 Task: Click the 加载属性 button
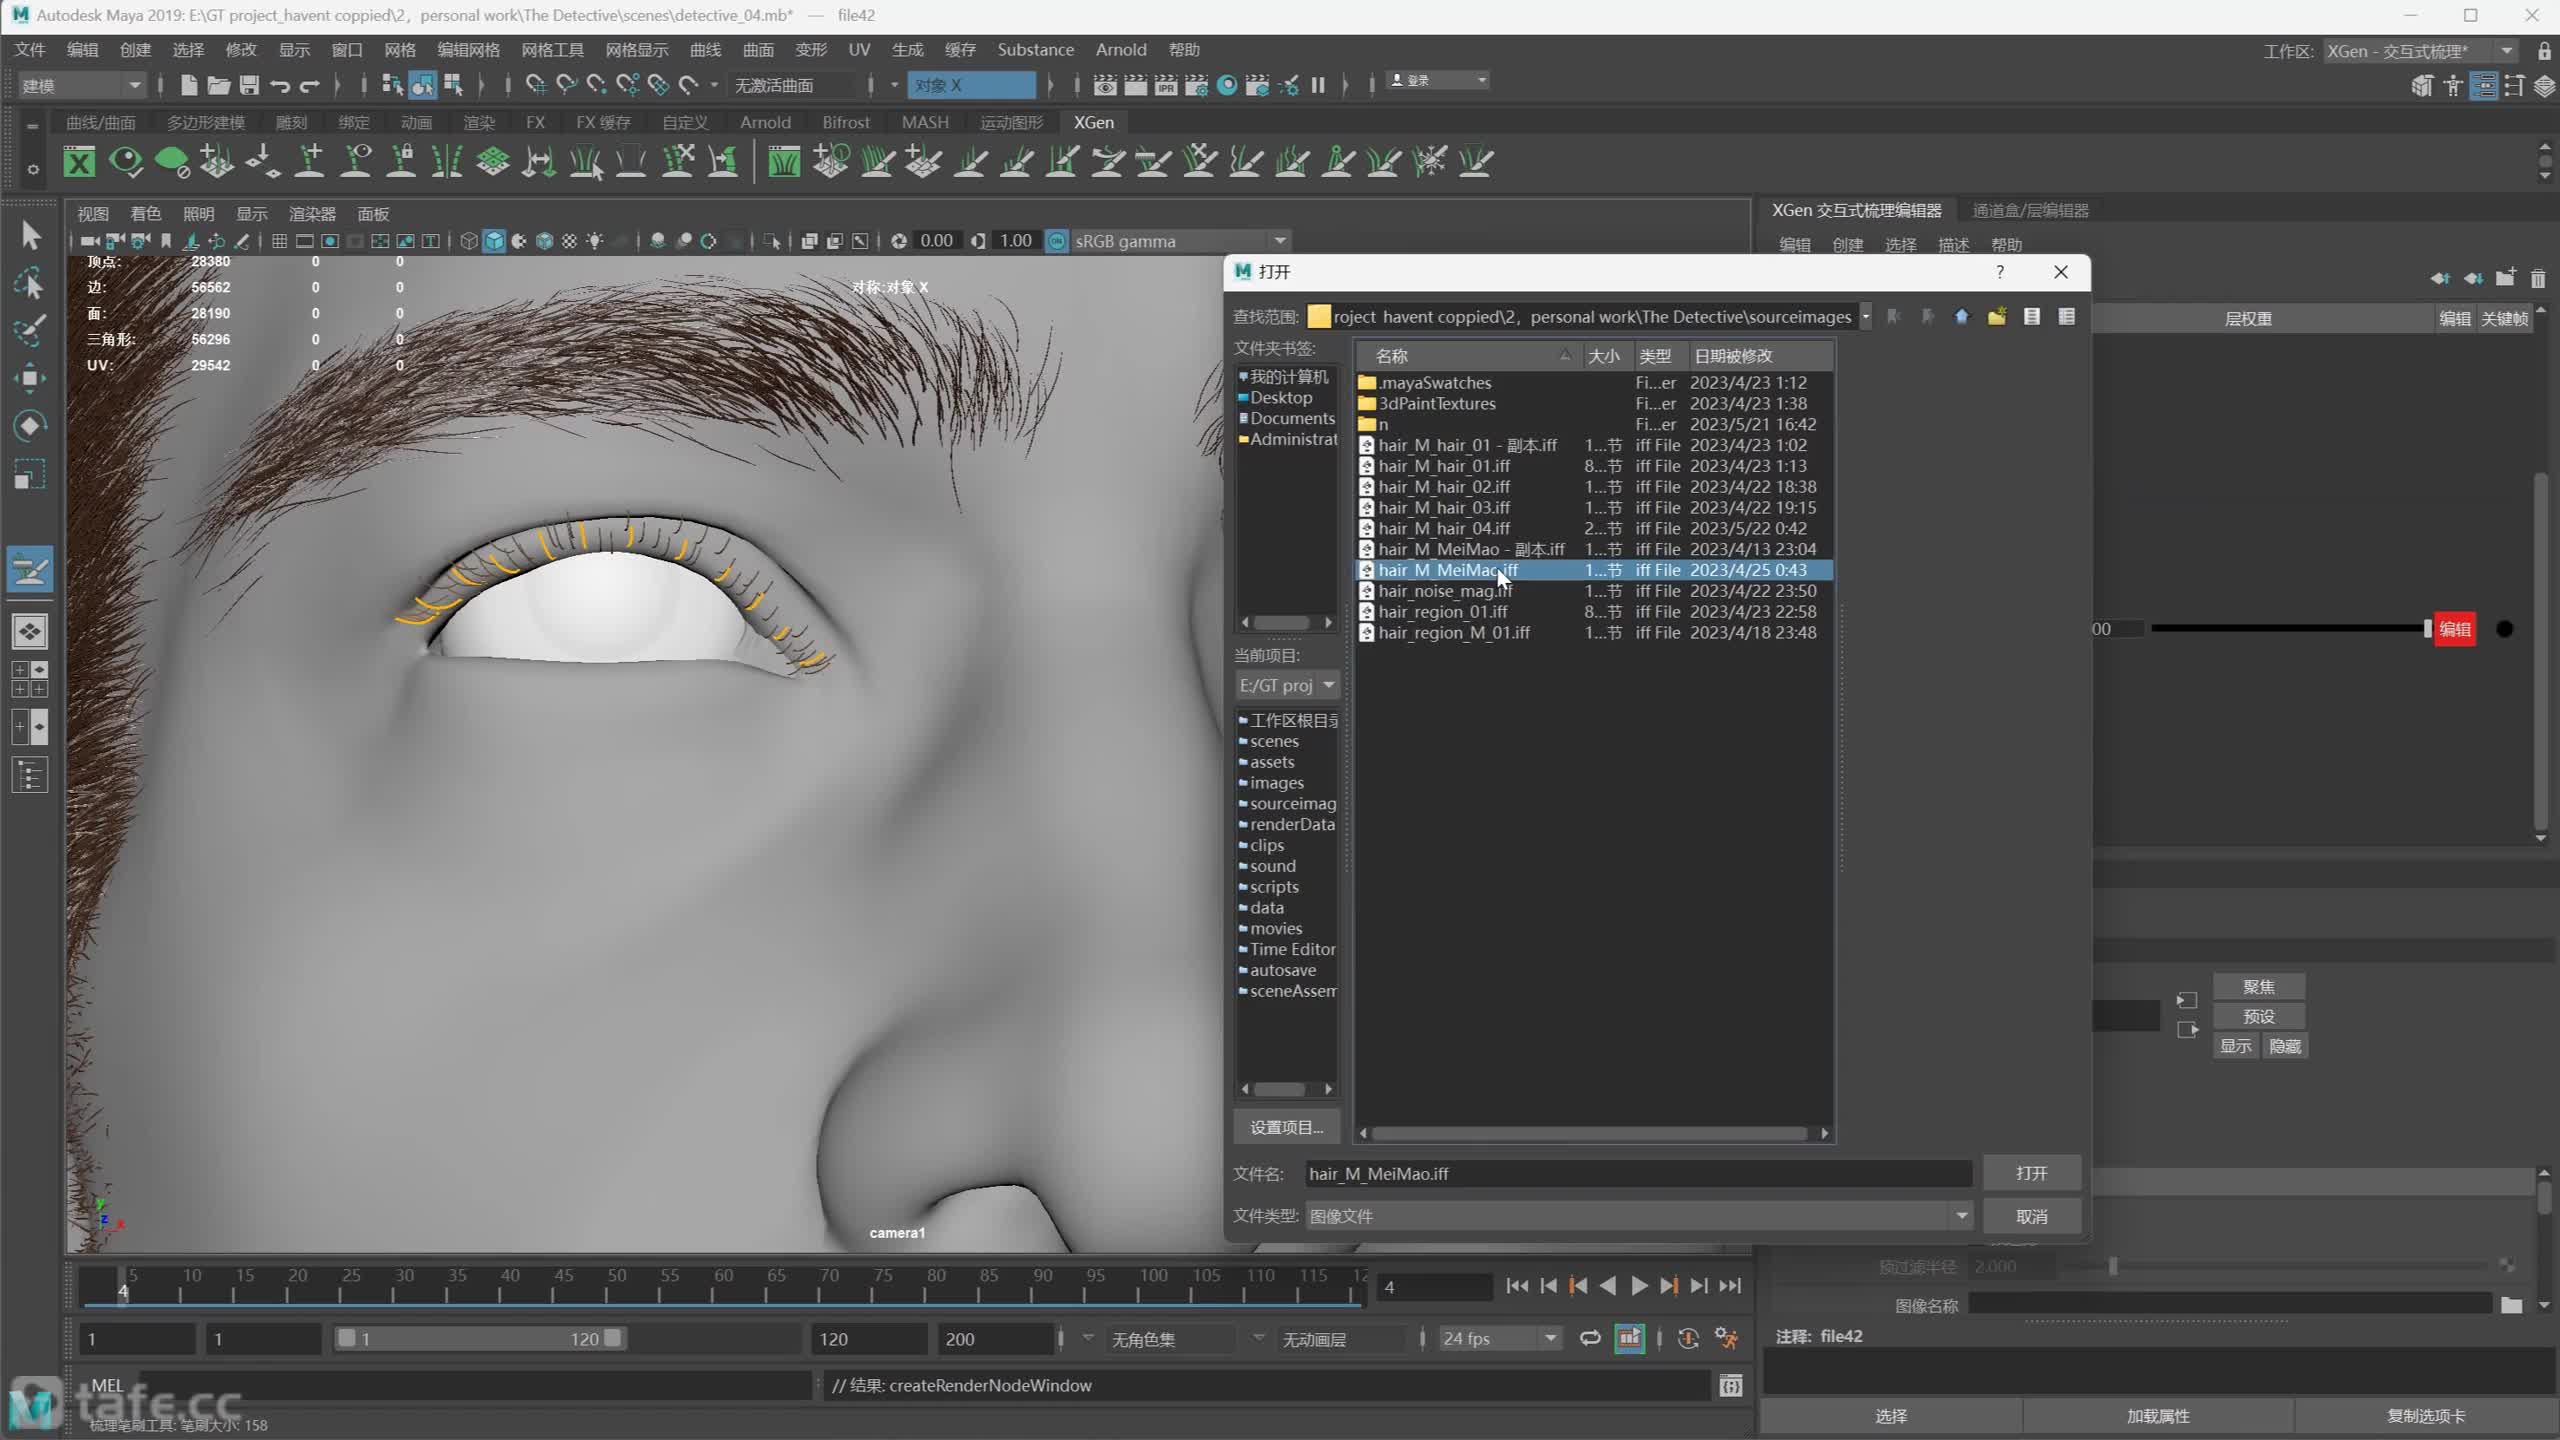[2158, 1416]
